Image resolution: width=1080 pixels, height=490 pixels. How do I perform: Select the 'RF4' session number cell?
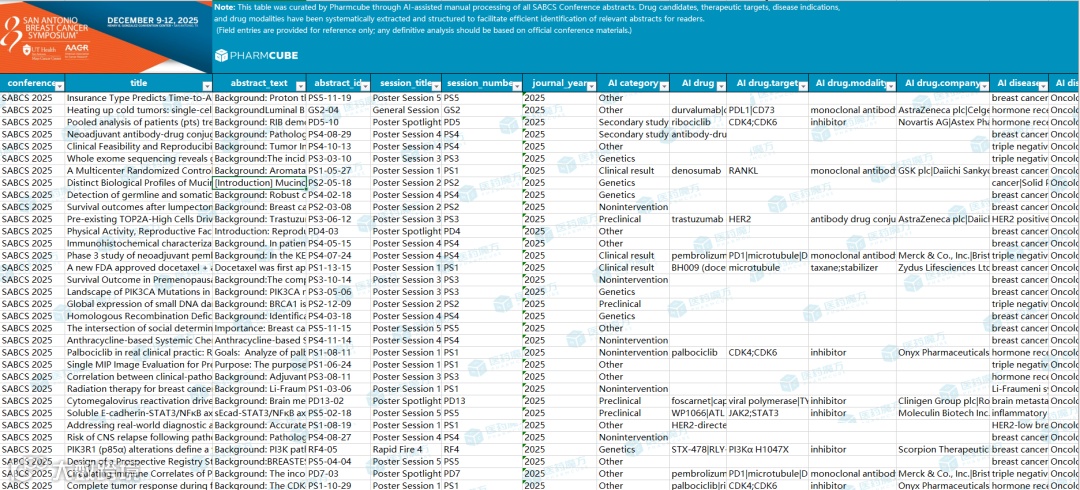pyautogui.click(x=482, y=449)
